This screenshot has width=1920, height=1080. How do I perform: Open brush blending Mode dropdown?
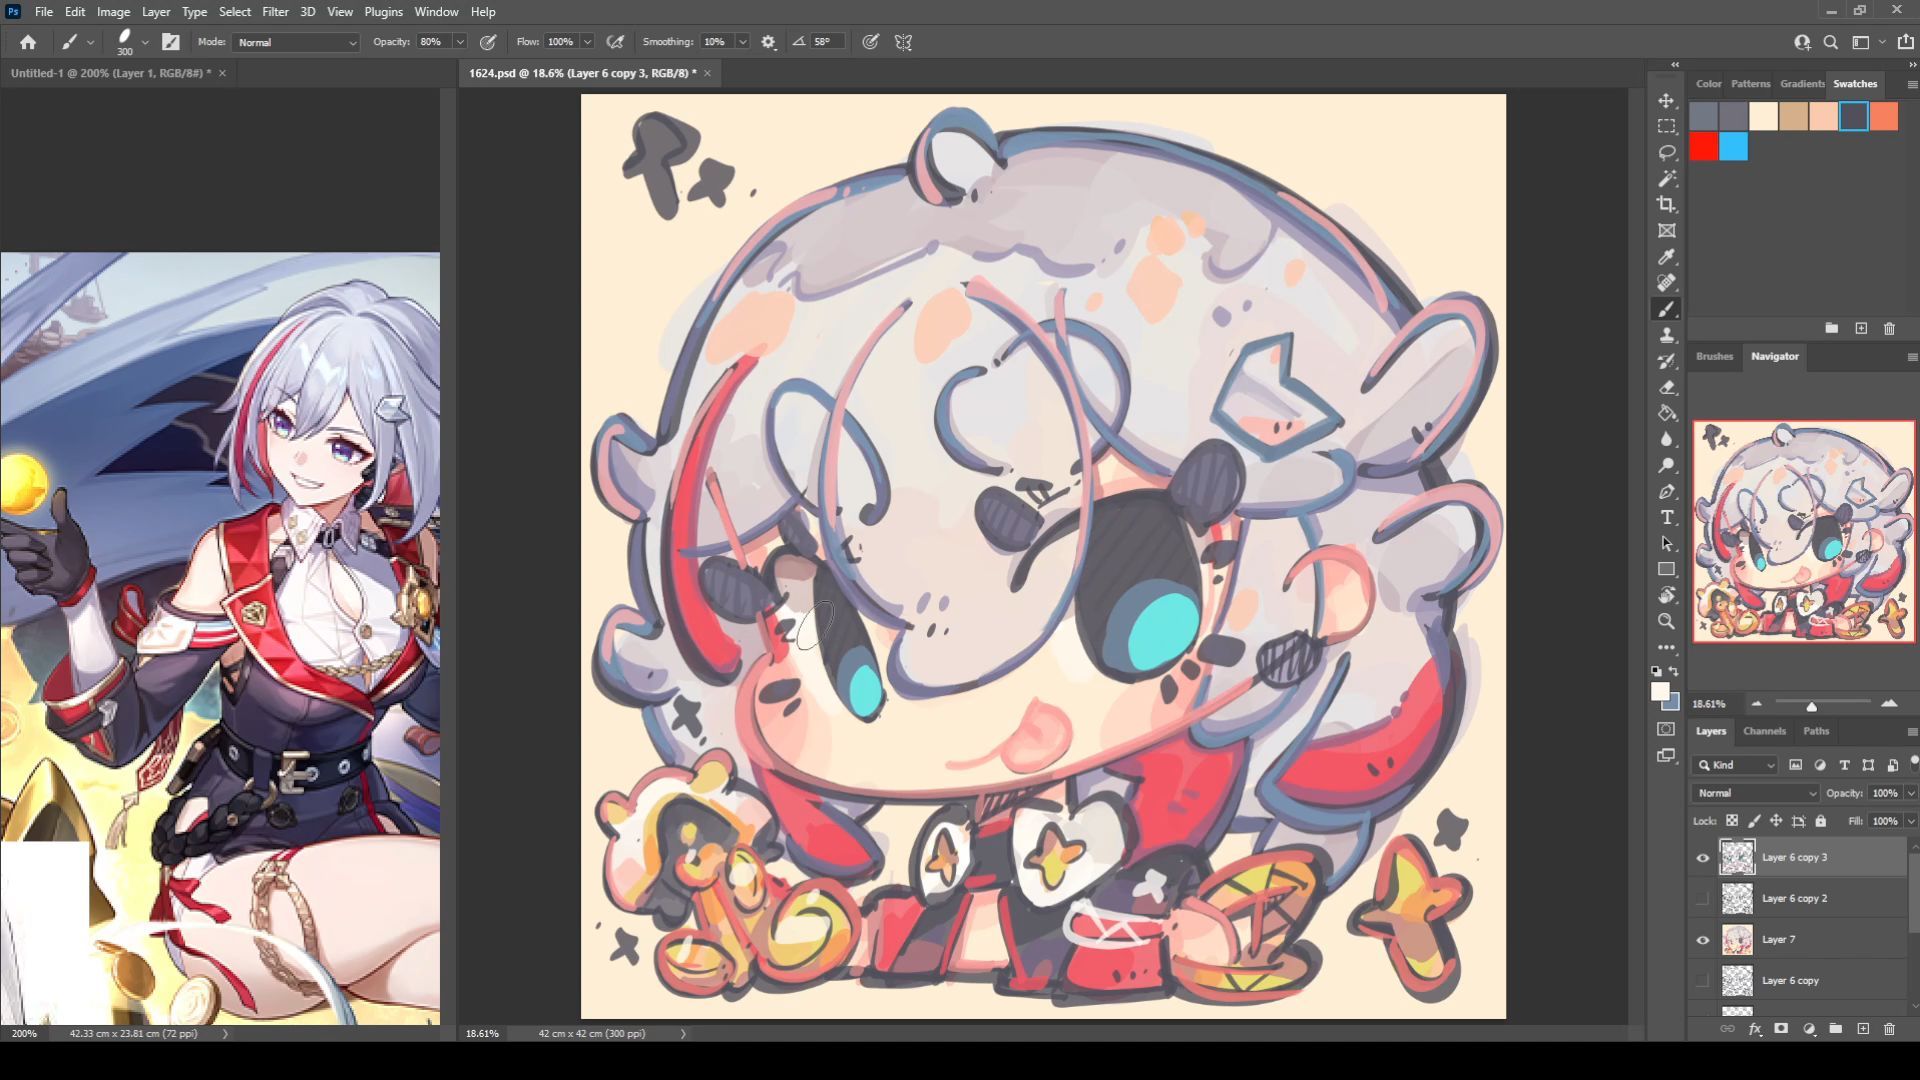(296, 42)
